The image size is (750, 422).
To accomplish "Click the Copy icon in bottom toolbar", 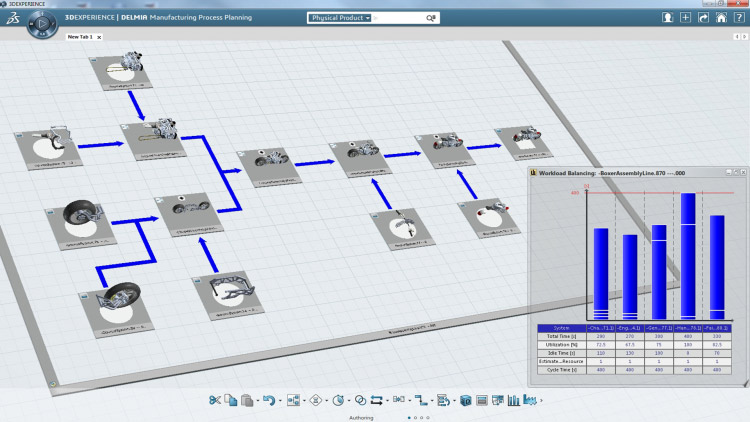I will pyautogui.click(x=230, y=401).
